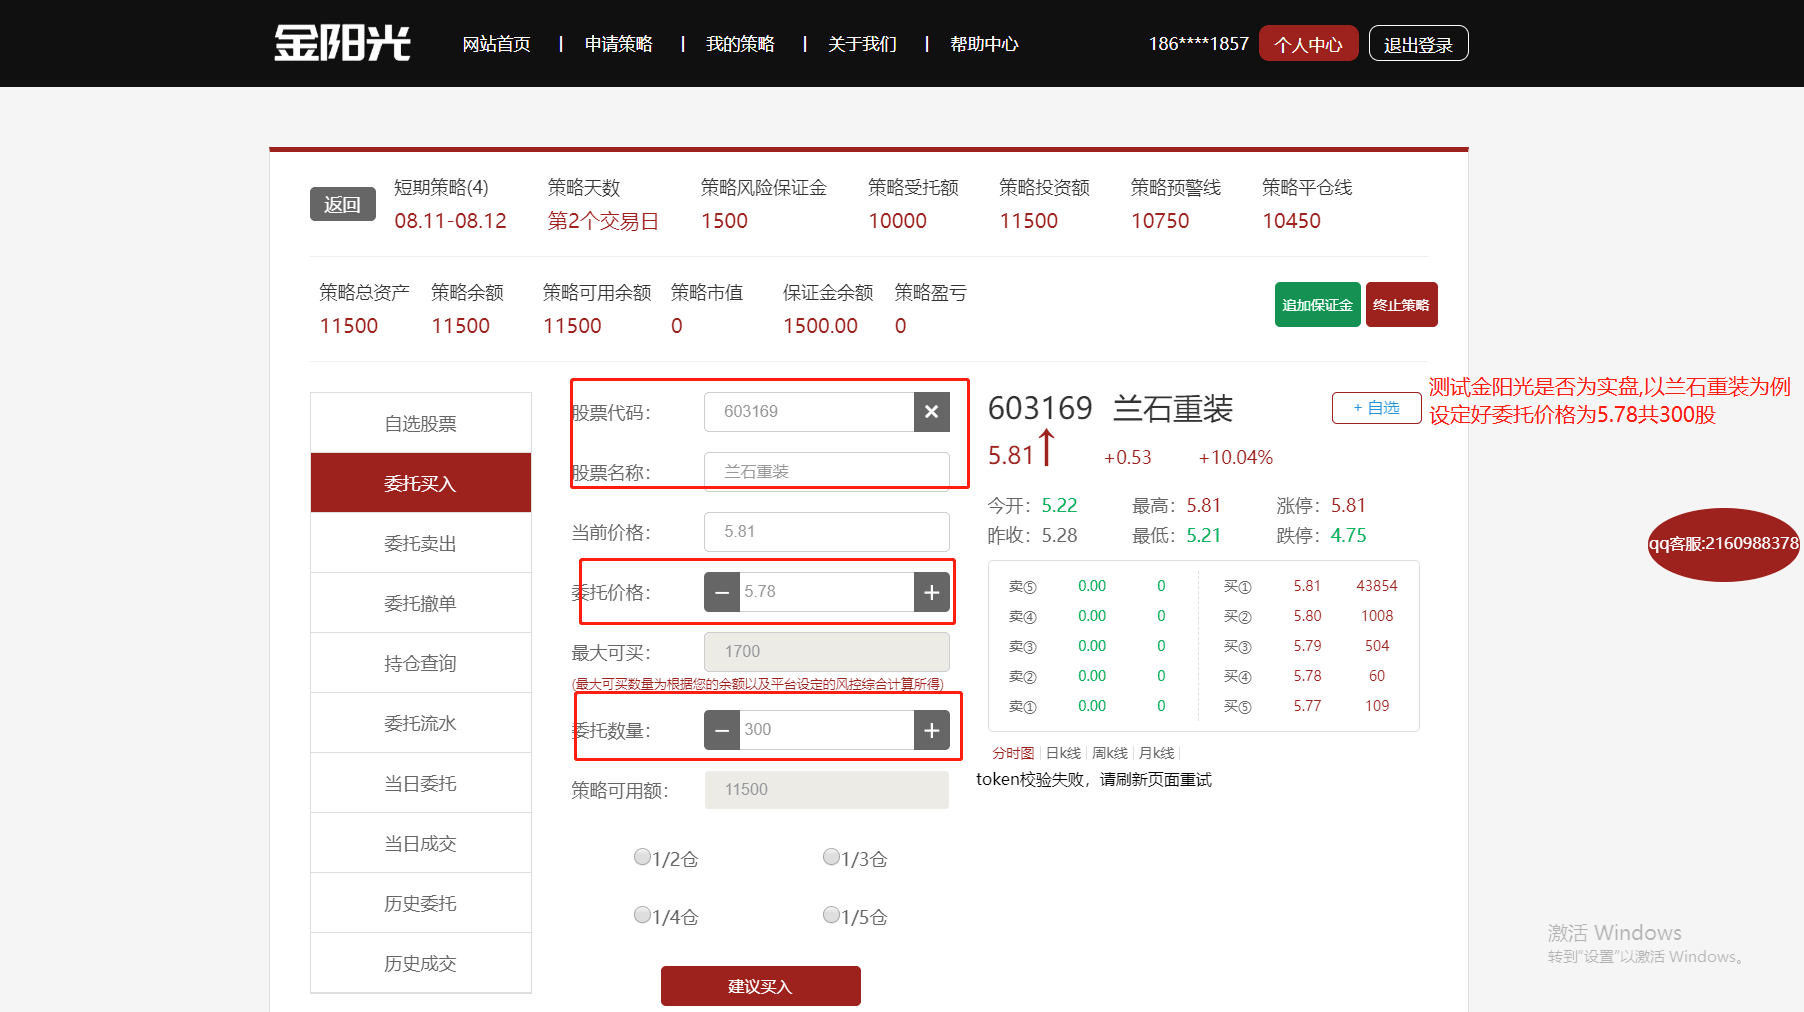Go to 持仓查询 in side menu

(x=420, y=663)
